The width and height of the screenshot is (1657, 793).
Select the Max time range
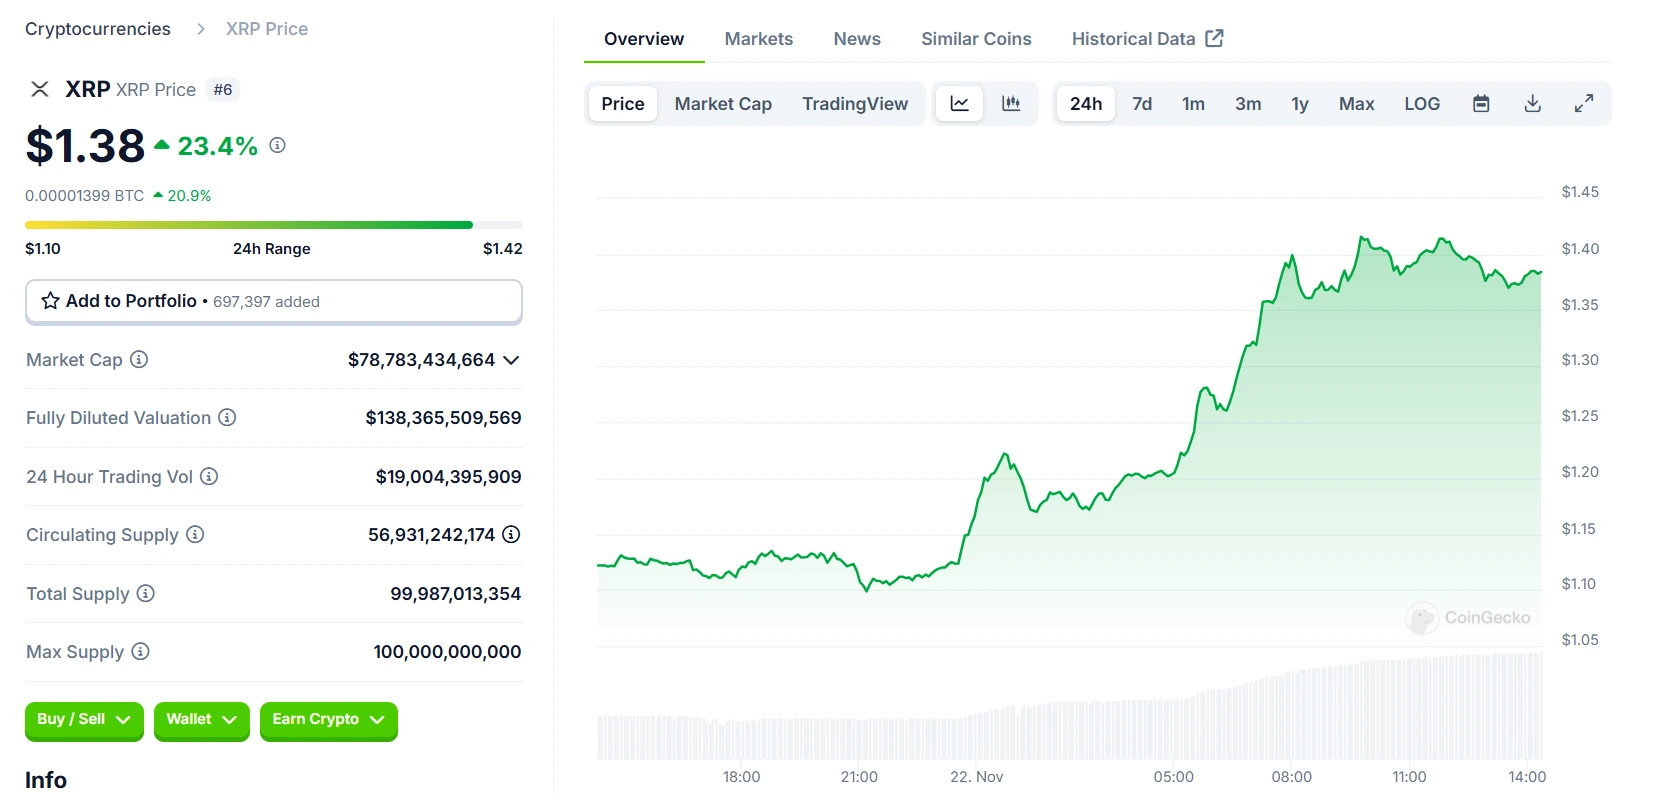pyautogui.click(x=1356, y=103)
